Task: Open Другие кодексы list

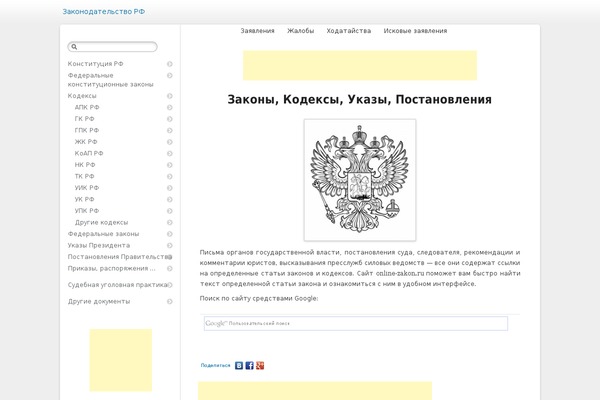Action: pyautogui.click(x=101, y=222)
